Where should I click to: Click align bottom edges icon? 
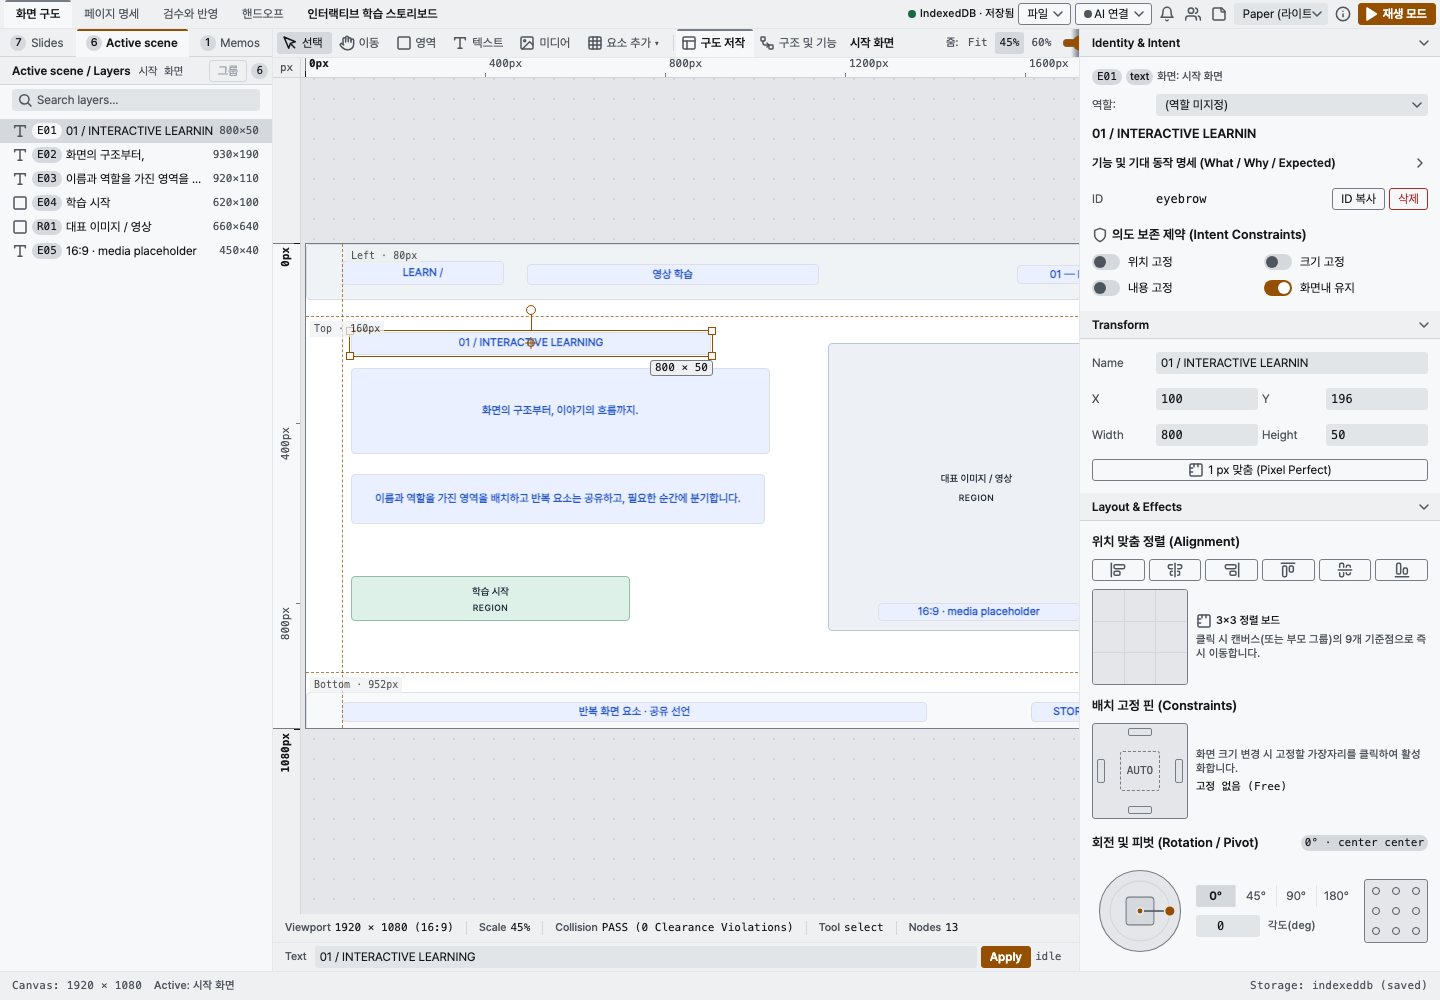click(x=1402, y=570)
